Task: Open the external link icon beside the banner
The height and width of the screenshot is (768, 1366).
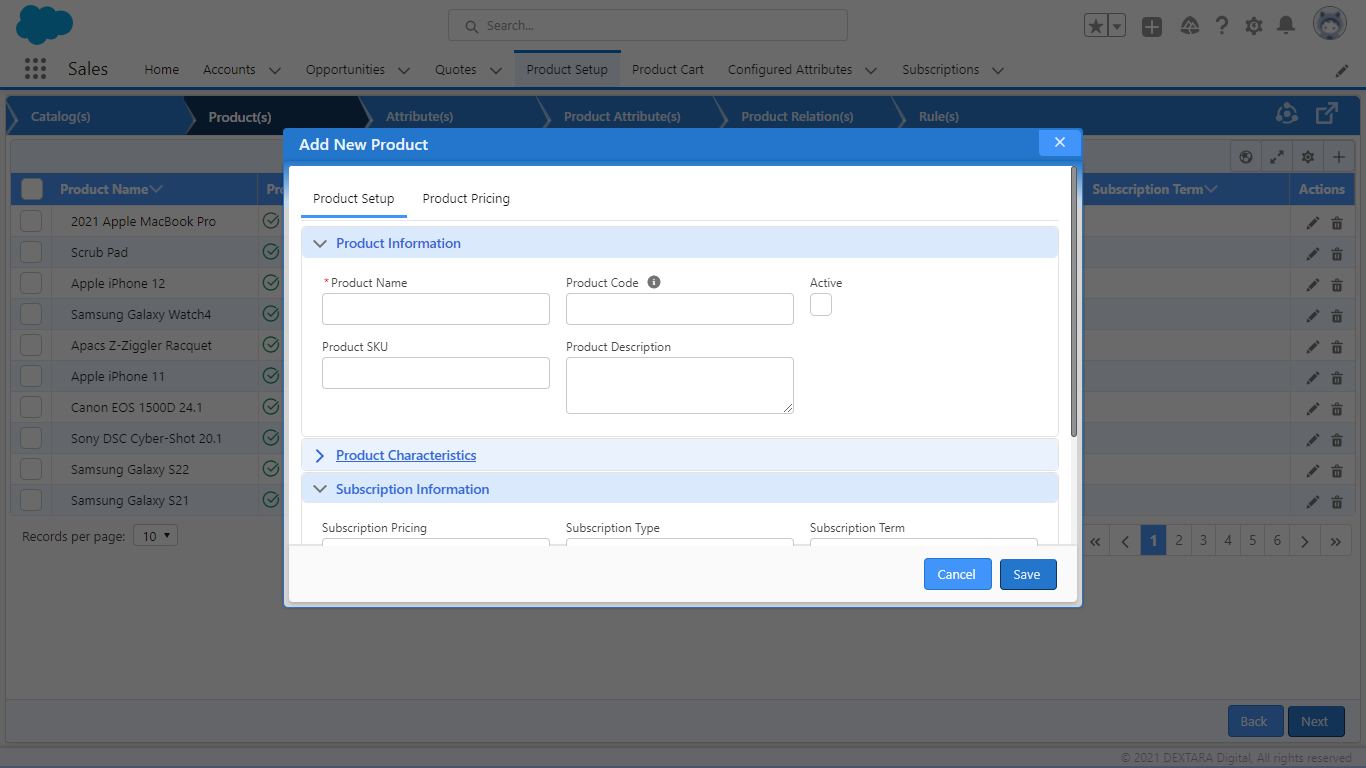Action: click(x=1326, y=114)
